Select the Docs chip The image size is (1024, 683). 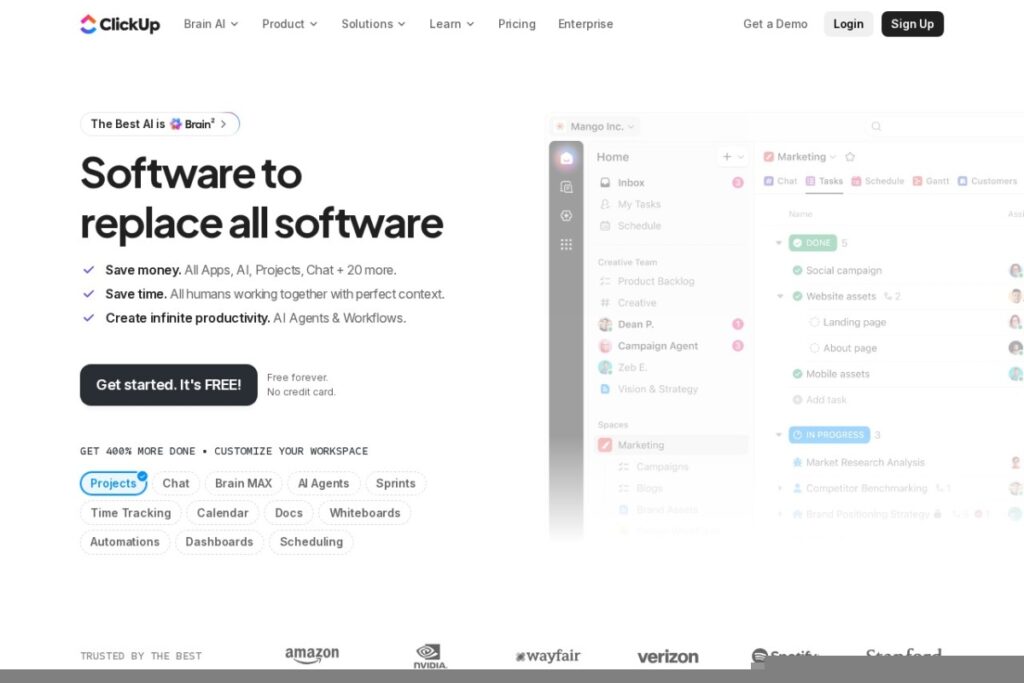289,513
